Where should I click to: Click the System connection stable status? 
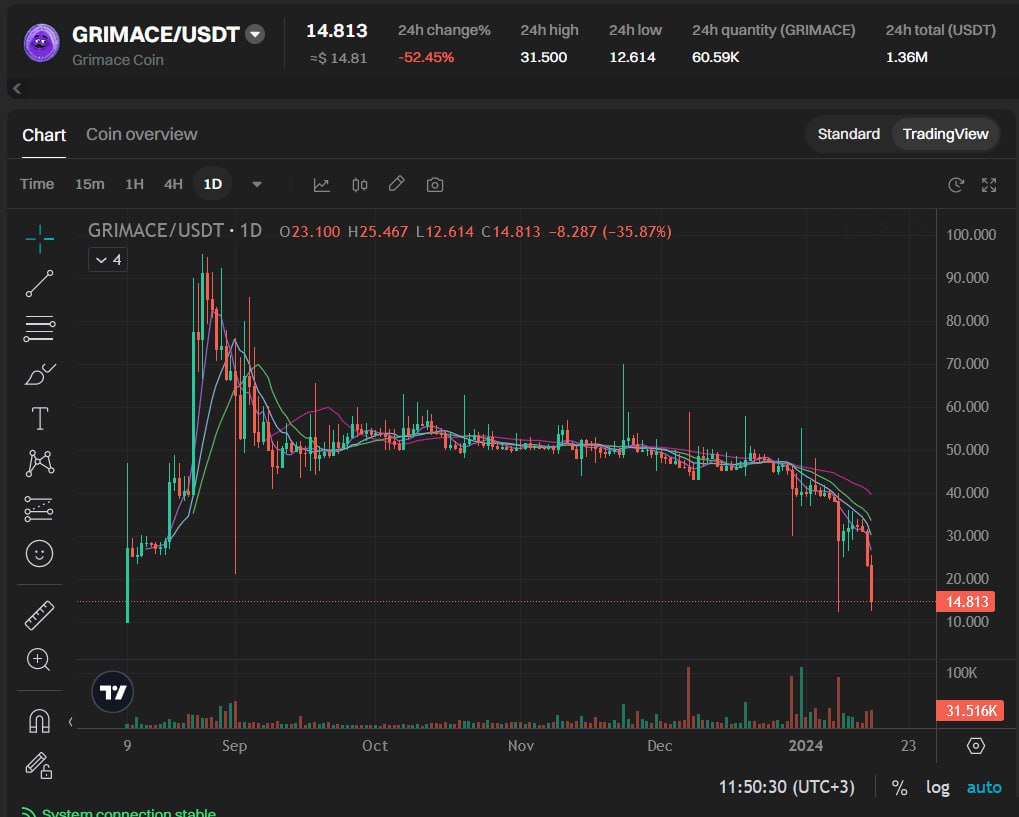pos(129,812)
